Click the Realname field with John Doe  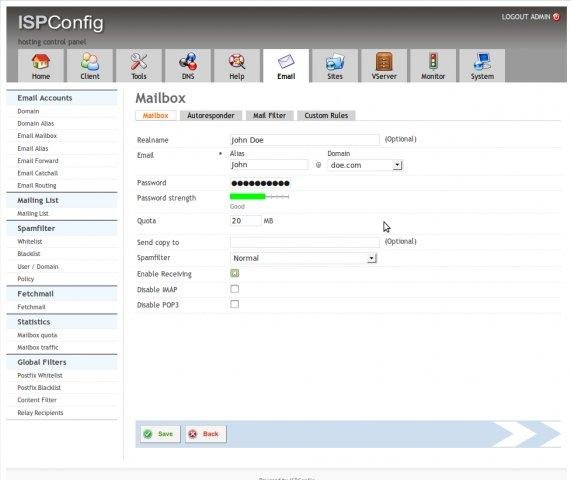(x=305, y=140)
